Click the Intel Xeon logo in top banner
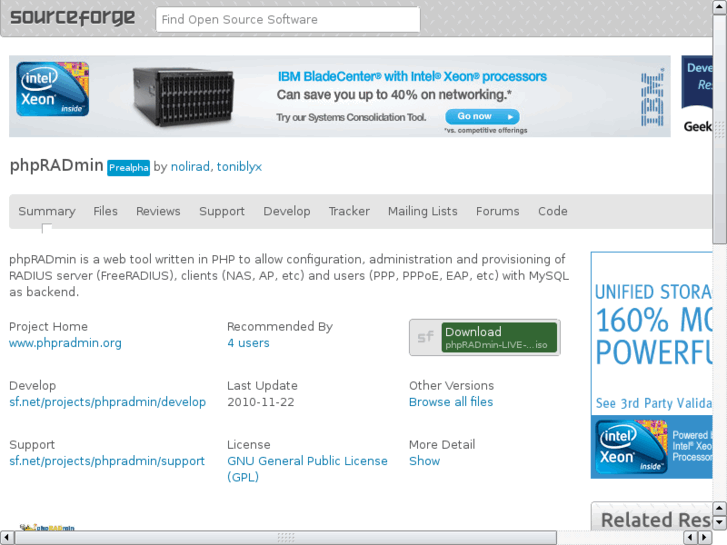 (x=52, y=89)
